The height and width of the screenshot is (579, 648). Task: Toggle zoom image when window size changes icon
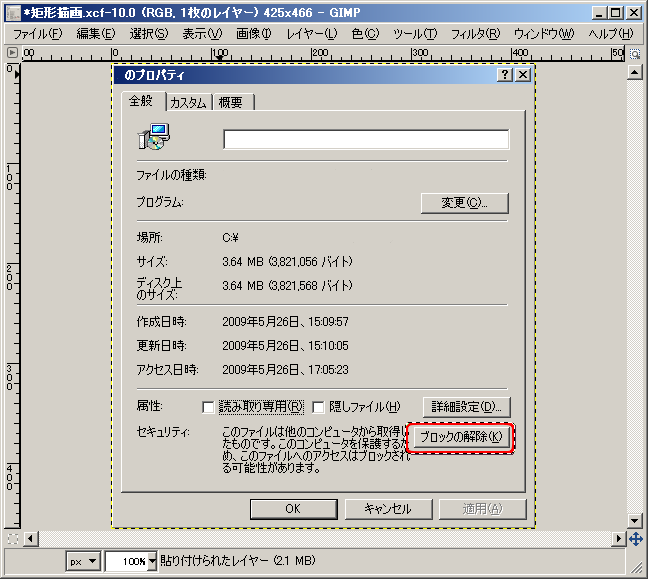(635, 54)
